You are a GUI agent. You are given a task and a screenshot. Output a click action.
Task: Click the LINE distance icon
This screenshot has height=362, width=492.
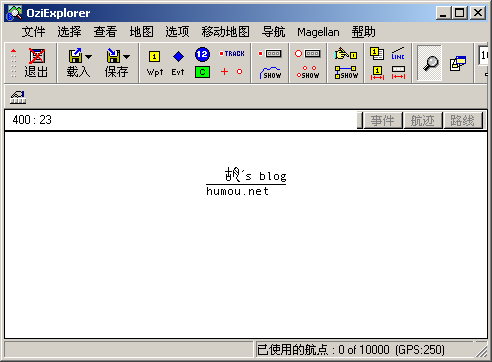point(398,53)
